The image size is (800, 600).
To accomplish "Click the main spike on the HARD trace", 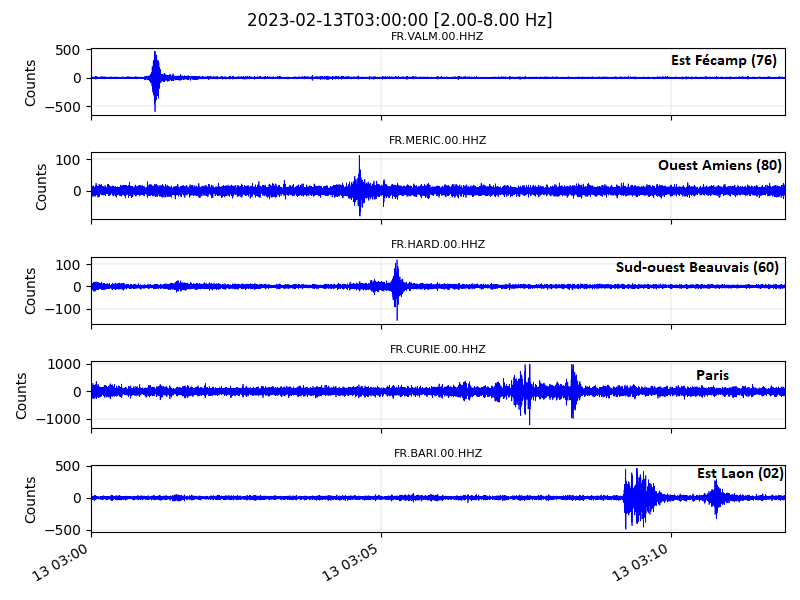I will point(396,288).
